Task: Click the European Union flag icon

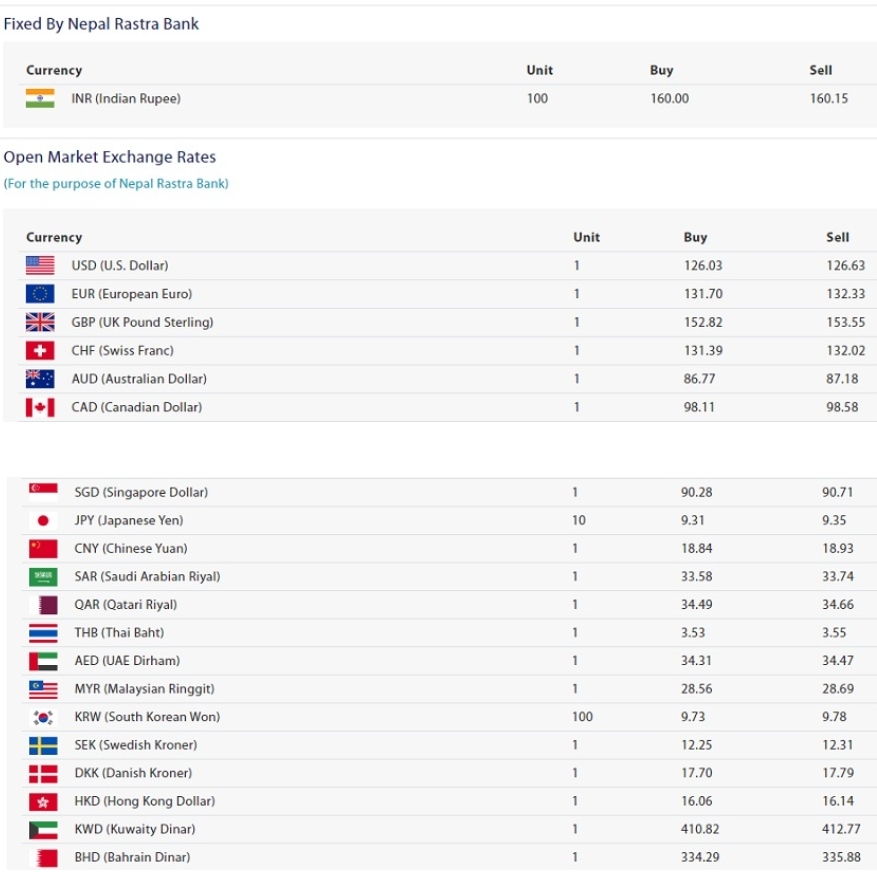Action: click(x=40, y=294)
